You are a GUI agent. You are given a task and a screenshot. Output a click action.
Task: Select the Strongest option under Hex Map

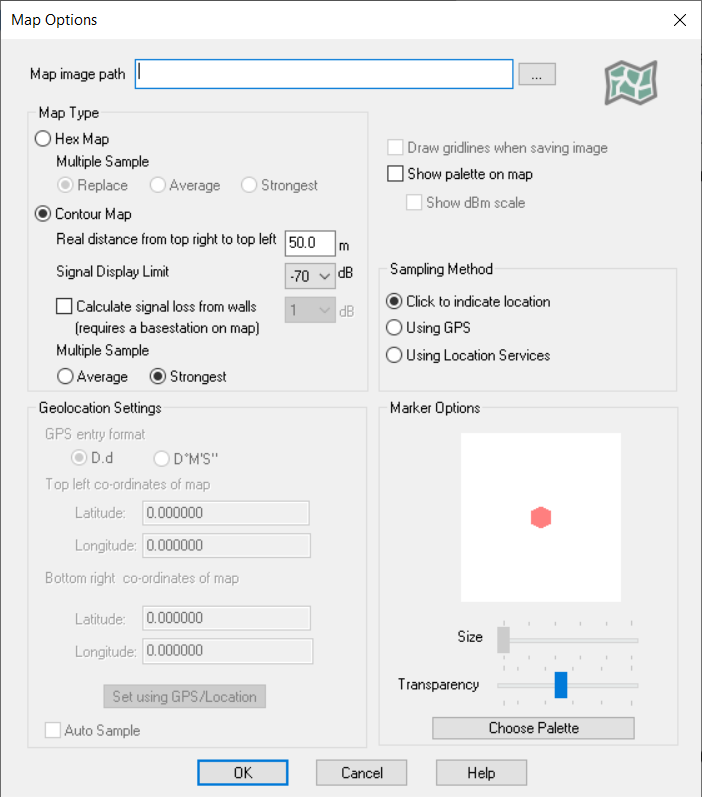coord(249,185)
